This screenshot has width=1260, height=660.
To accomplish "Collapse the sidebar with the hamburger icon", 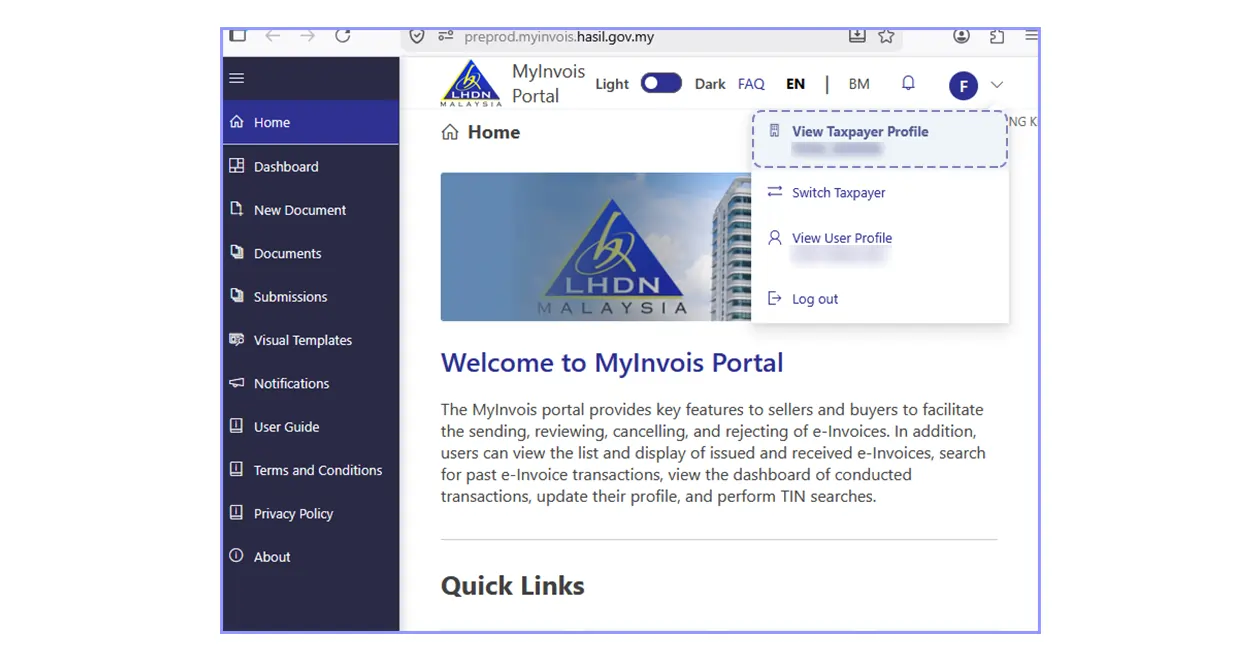I will coord(237,78).
